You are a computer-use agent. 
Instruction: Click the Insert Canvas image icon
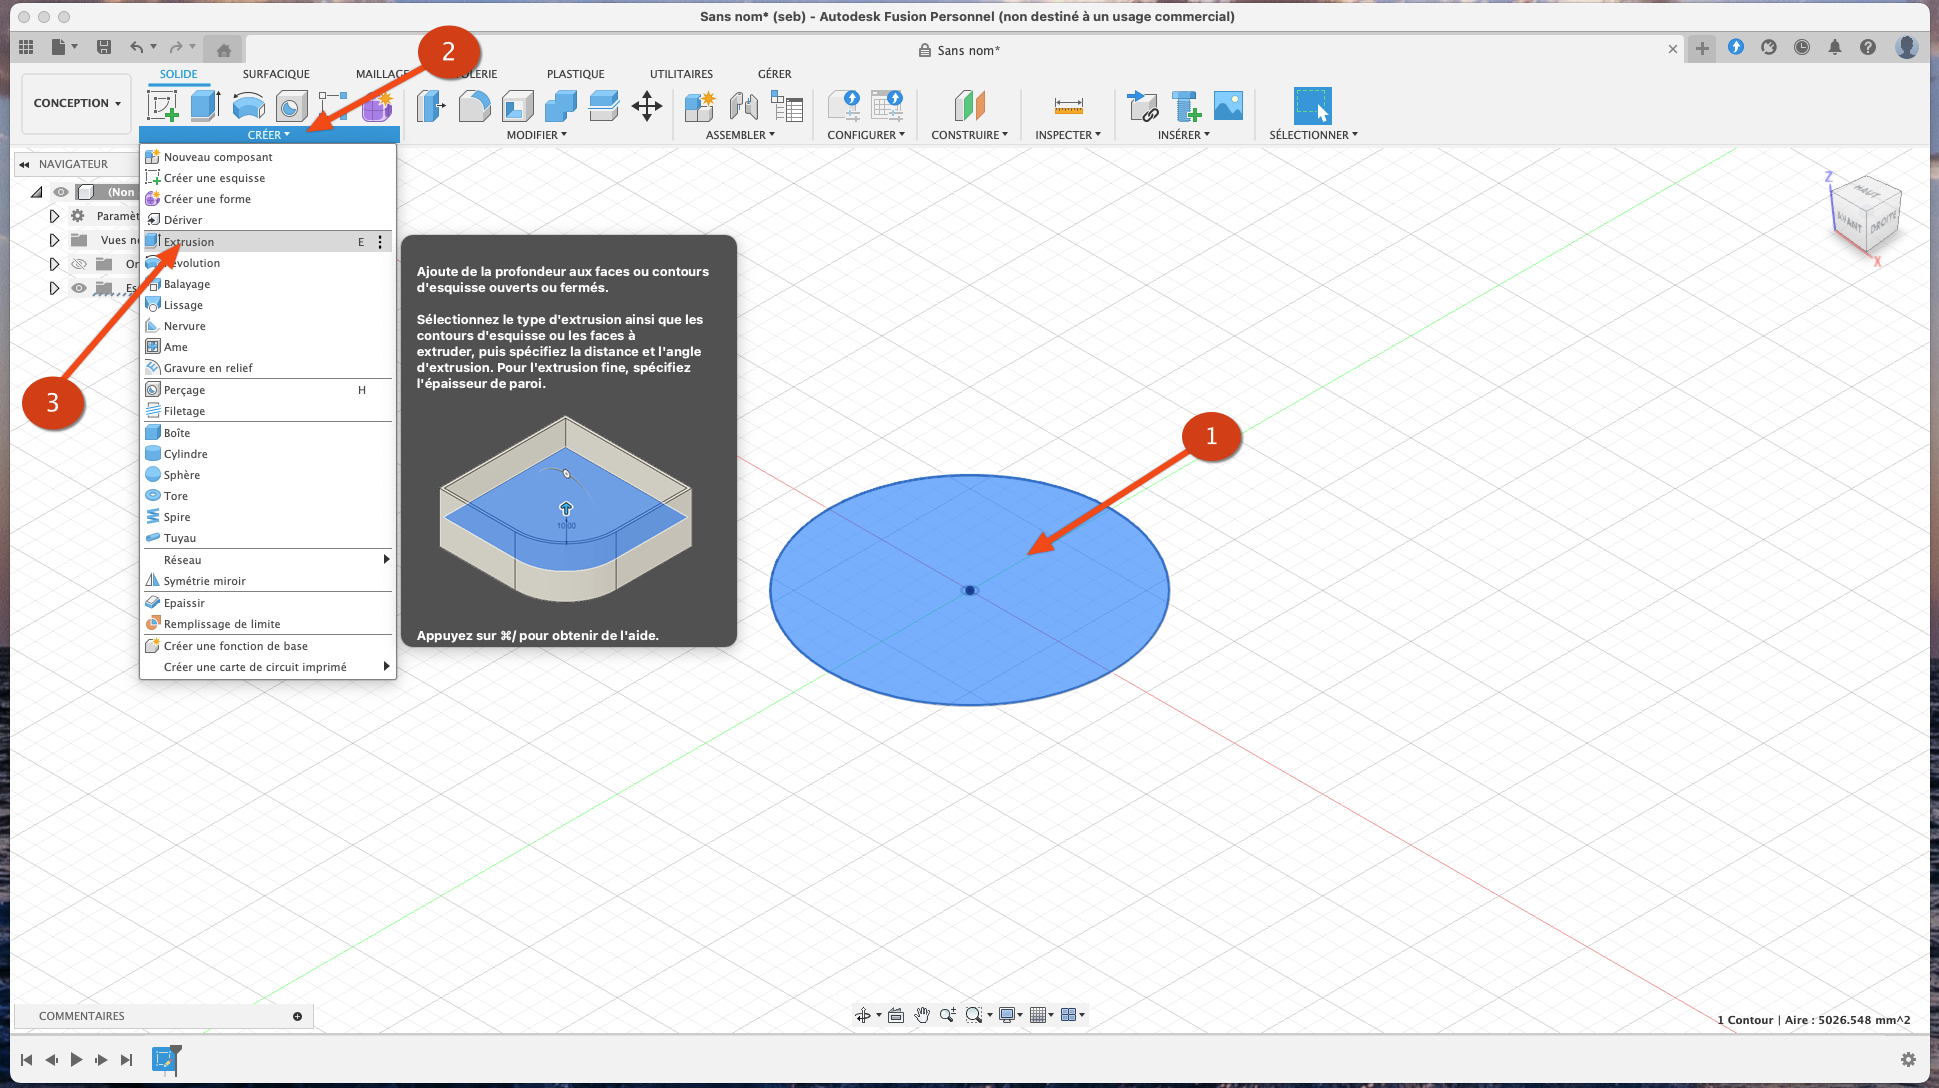(1228, 106)
